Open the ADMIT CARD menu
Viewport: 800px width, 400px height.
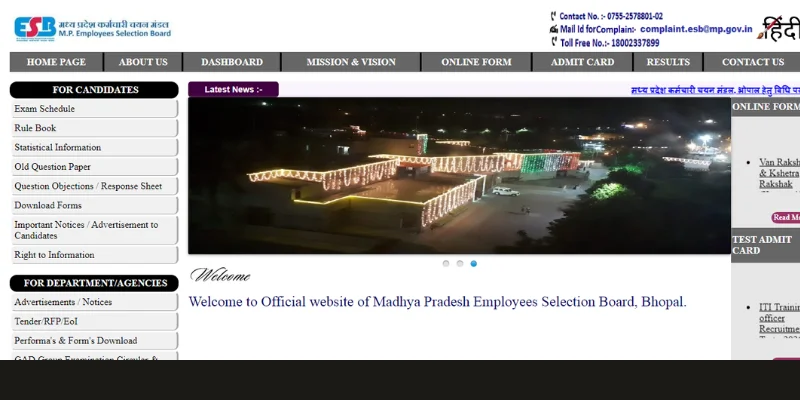click(x=582, y=62)
